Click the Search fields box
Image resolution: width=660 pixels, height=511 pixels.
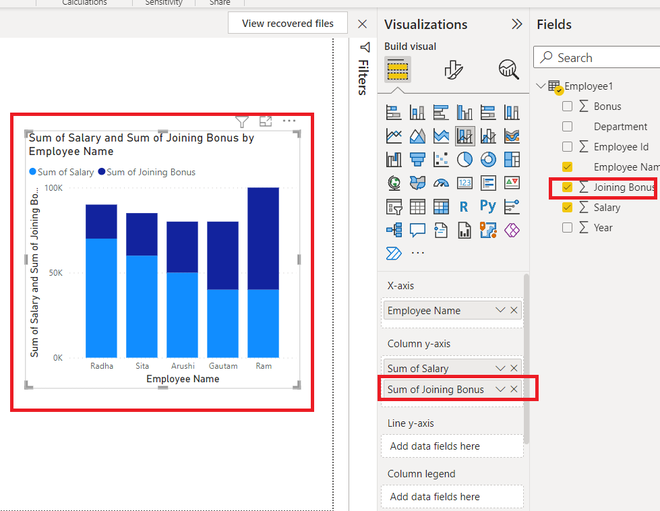[x=597, y=57]
